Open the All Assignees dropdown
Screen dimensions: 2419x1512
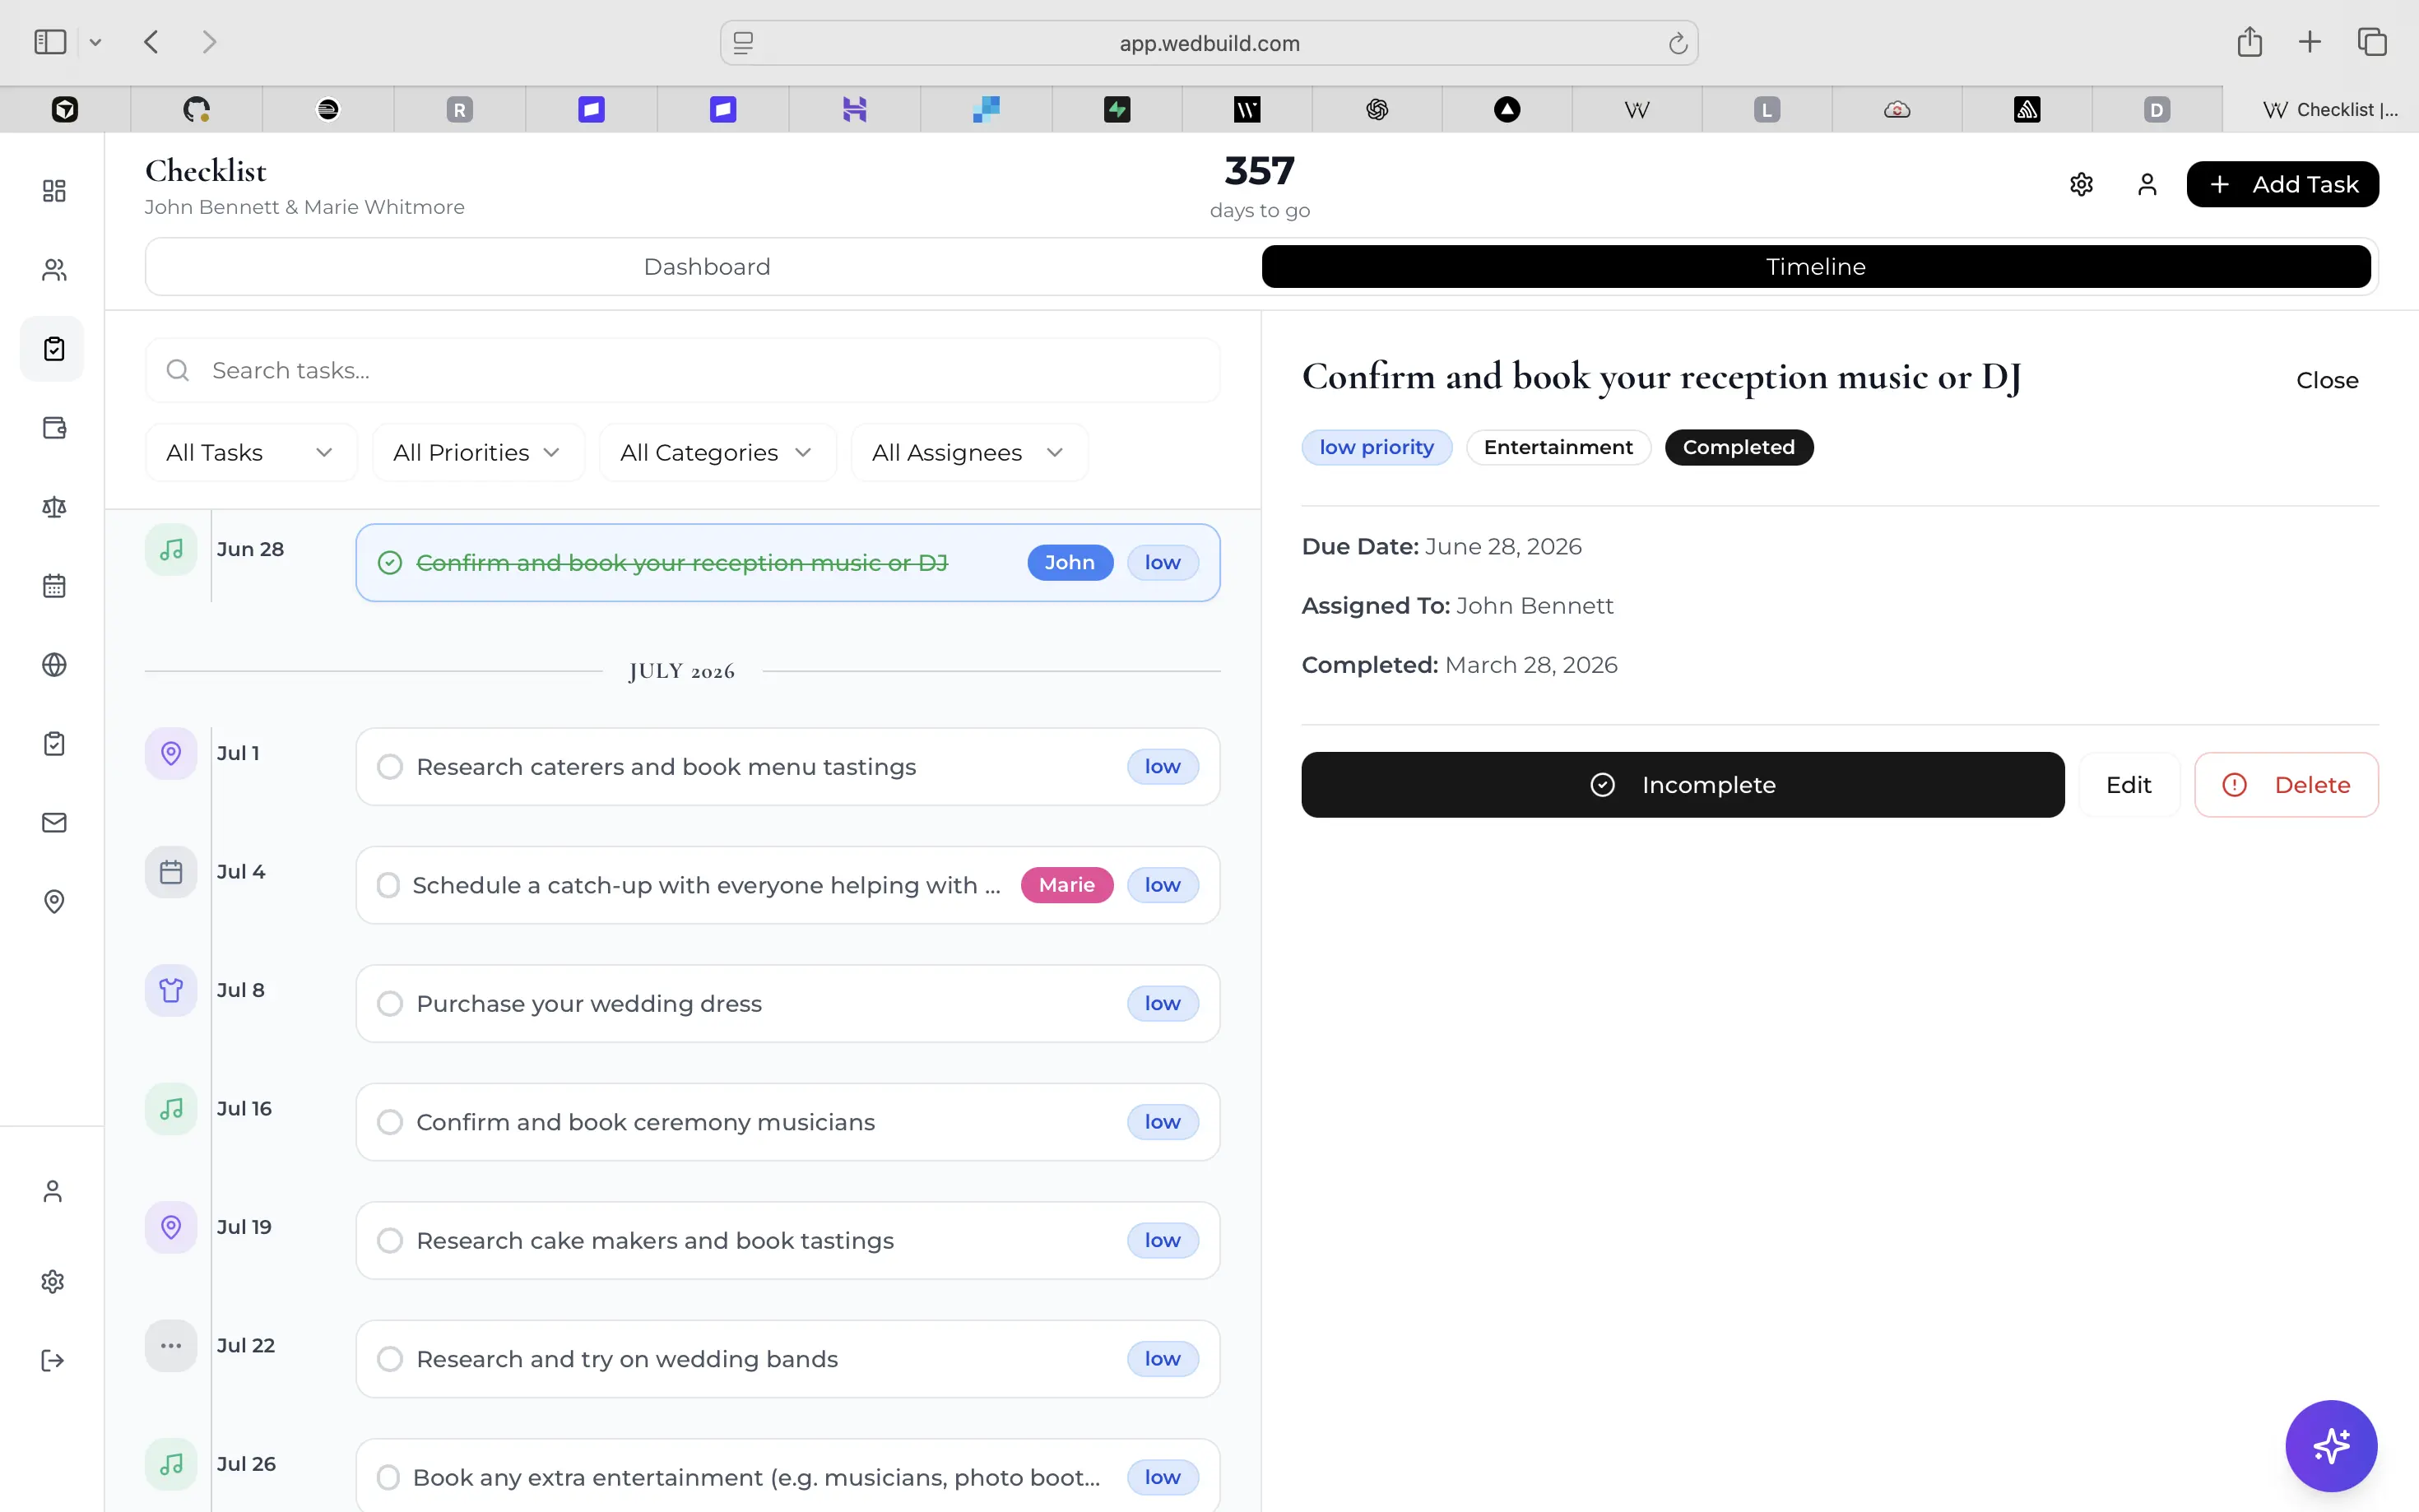pos(968,453)
